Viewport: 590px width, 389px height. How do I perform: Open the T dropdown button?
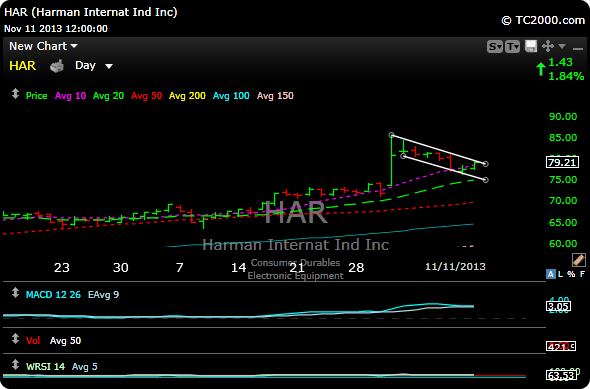pyautogui.click(x=512, y=47)
